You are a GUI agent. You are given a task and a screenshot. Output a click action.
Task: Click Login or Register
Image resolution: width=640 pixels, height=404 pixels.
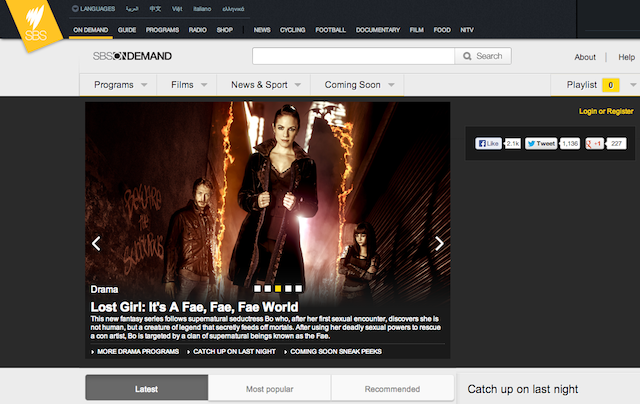(606, 111)
